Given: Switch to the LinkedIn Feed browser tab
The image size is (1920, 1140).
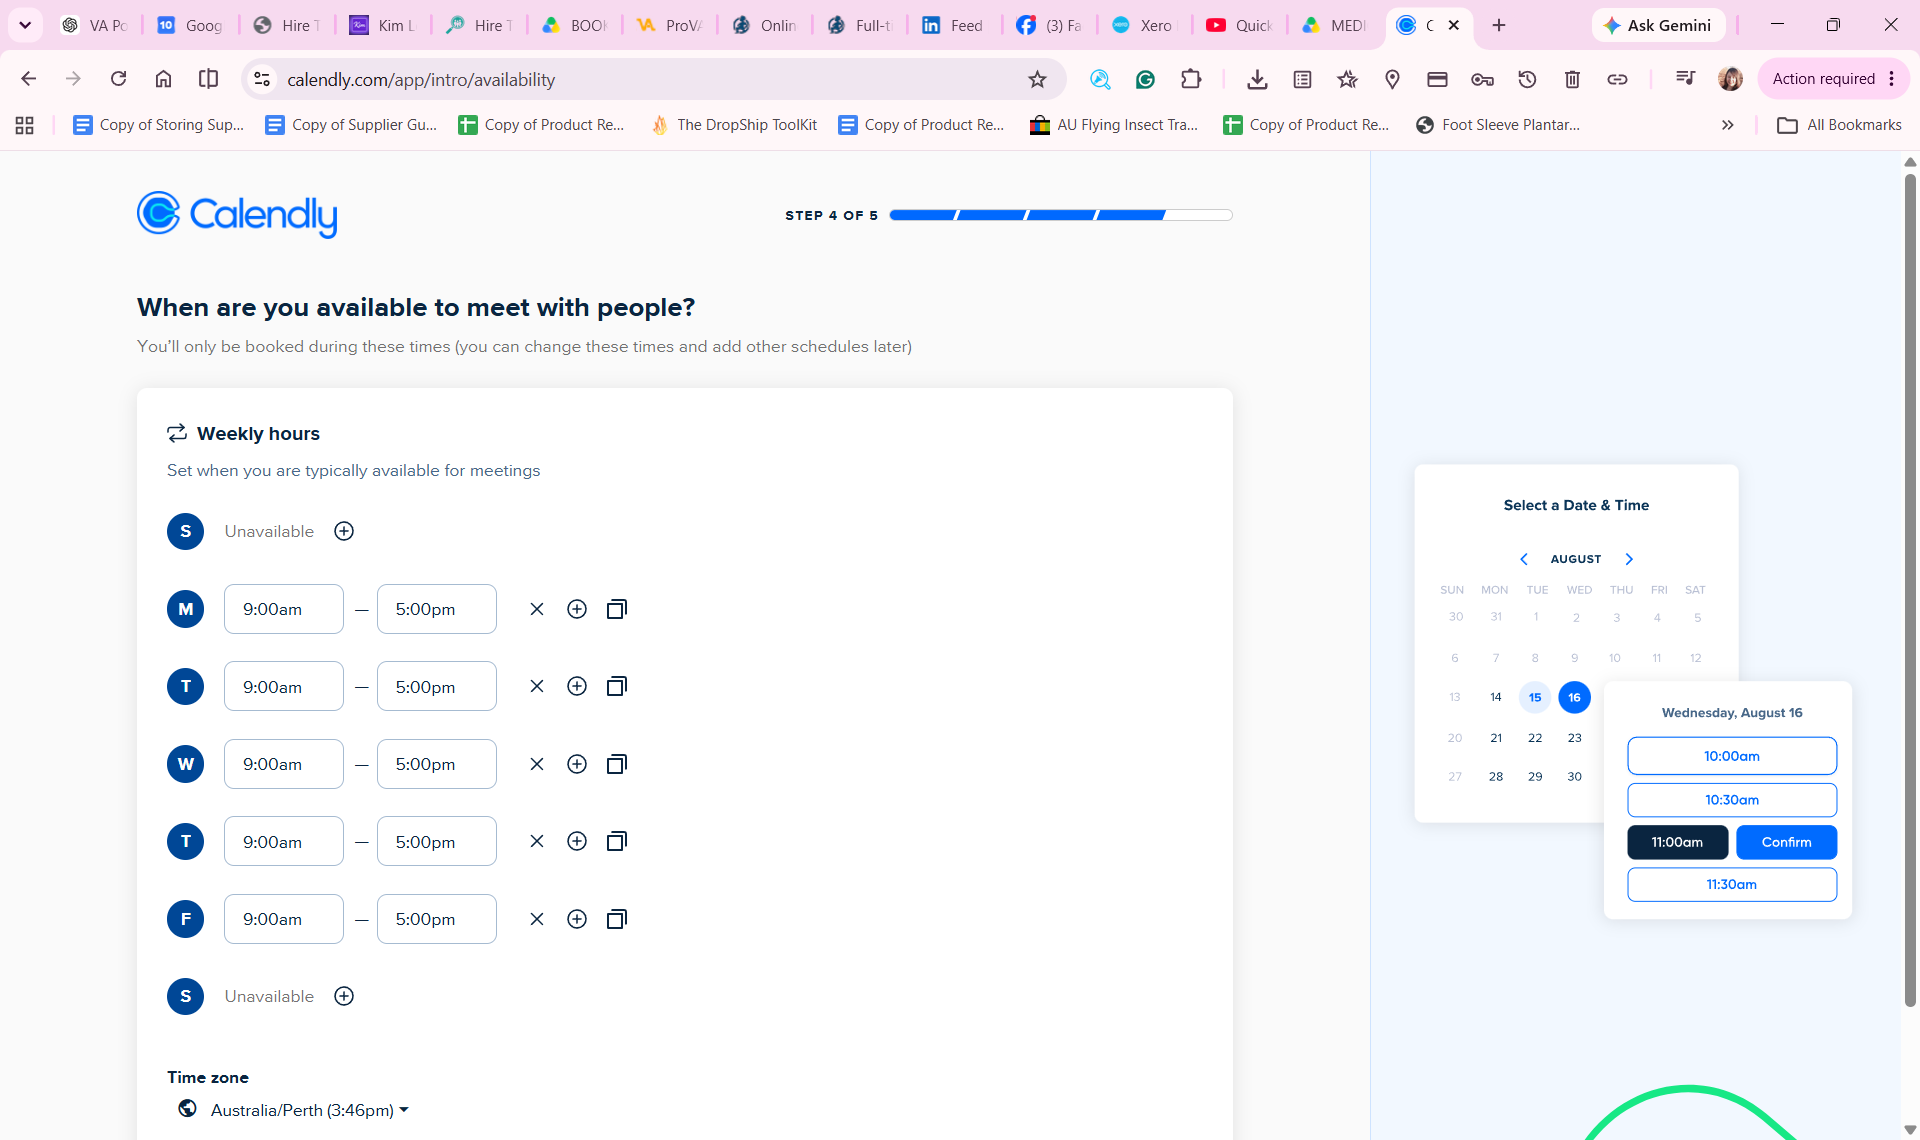Looking at the screenshot, I should 953,25.
